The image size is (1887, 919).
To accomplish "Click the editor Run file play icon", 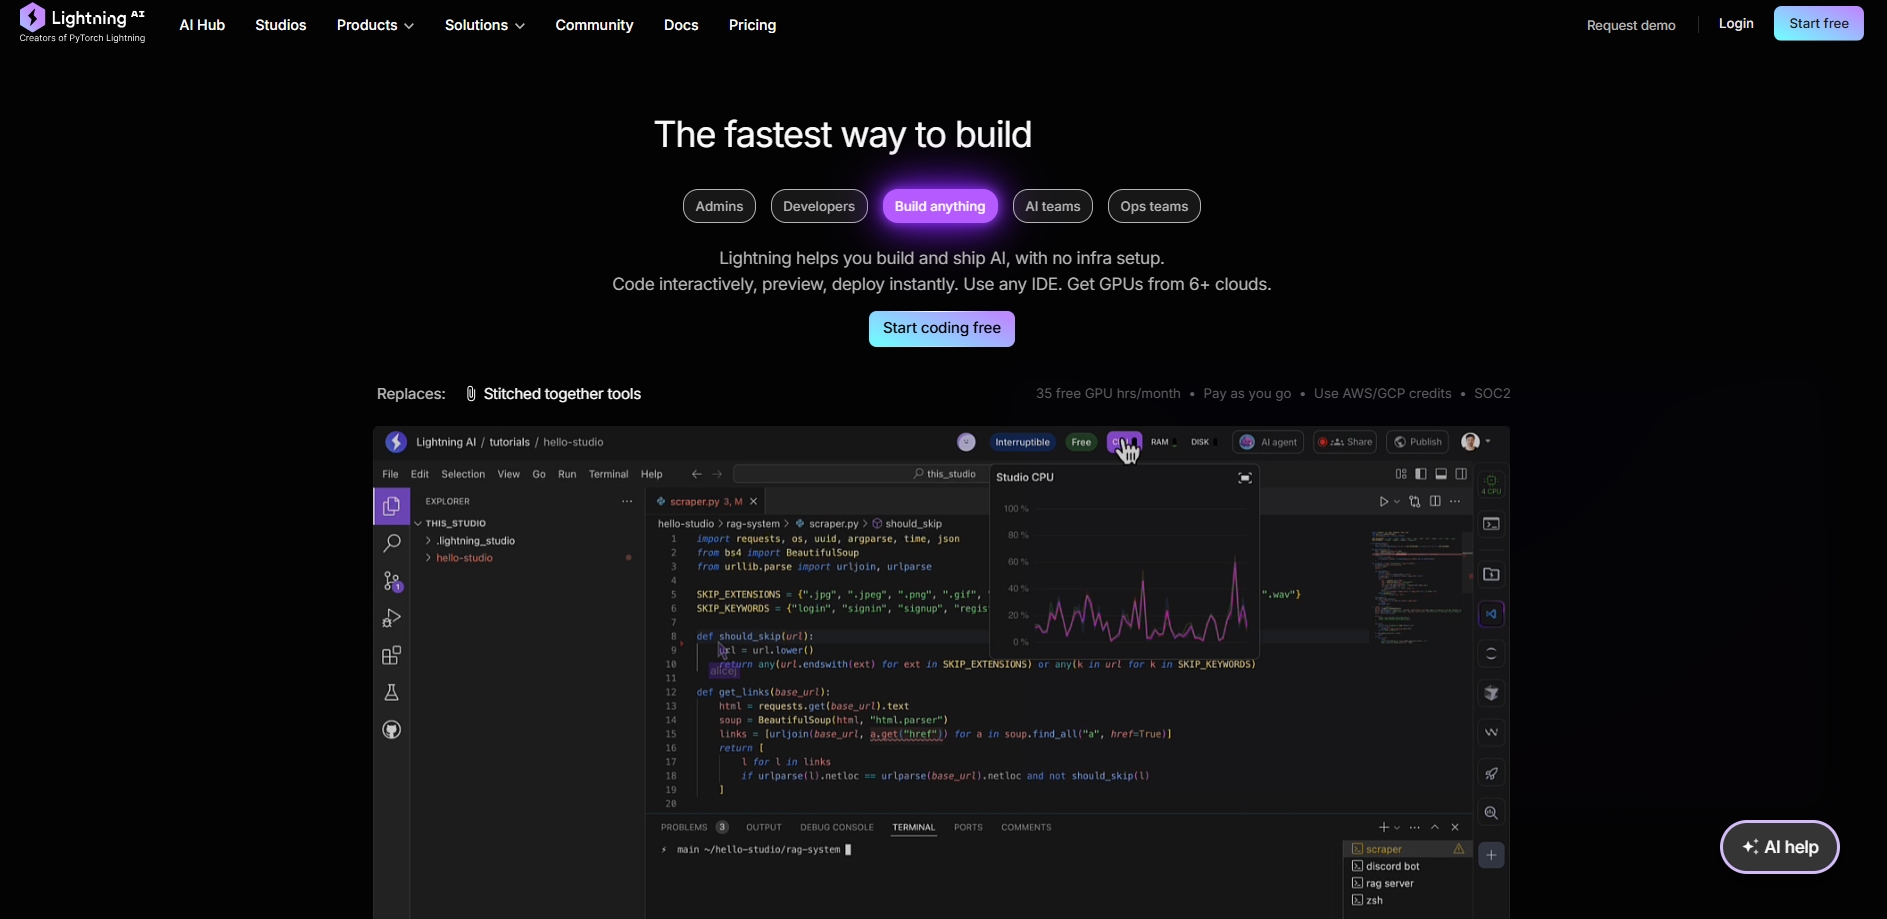I will [1384, 502].
